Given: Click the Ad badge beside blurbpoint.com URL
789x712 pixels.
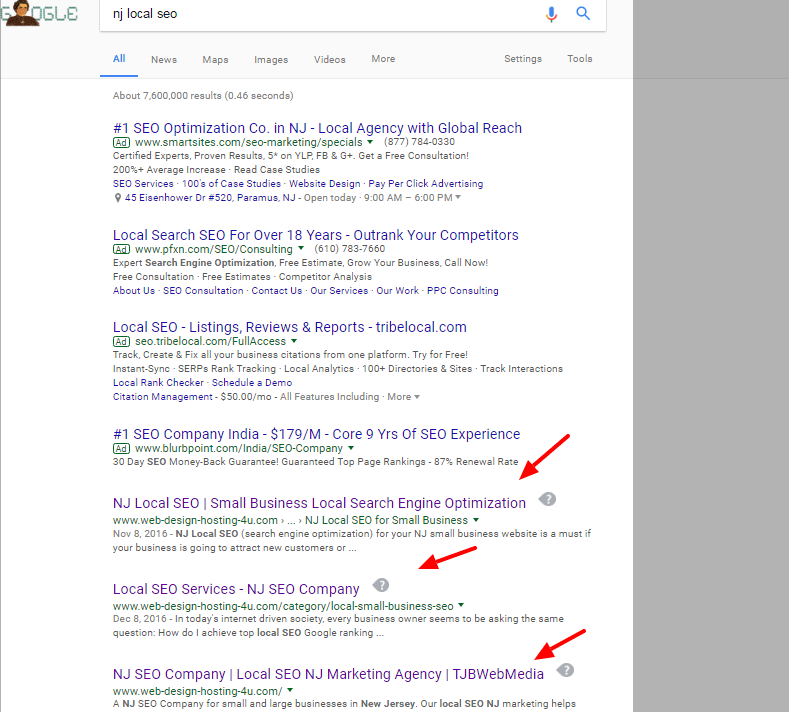Looking at the screenshot, I should click(x=121, y=448).
